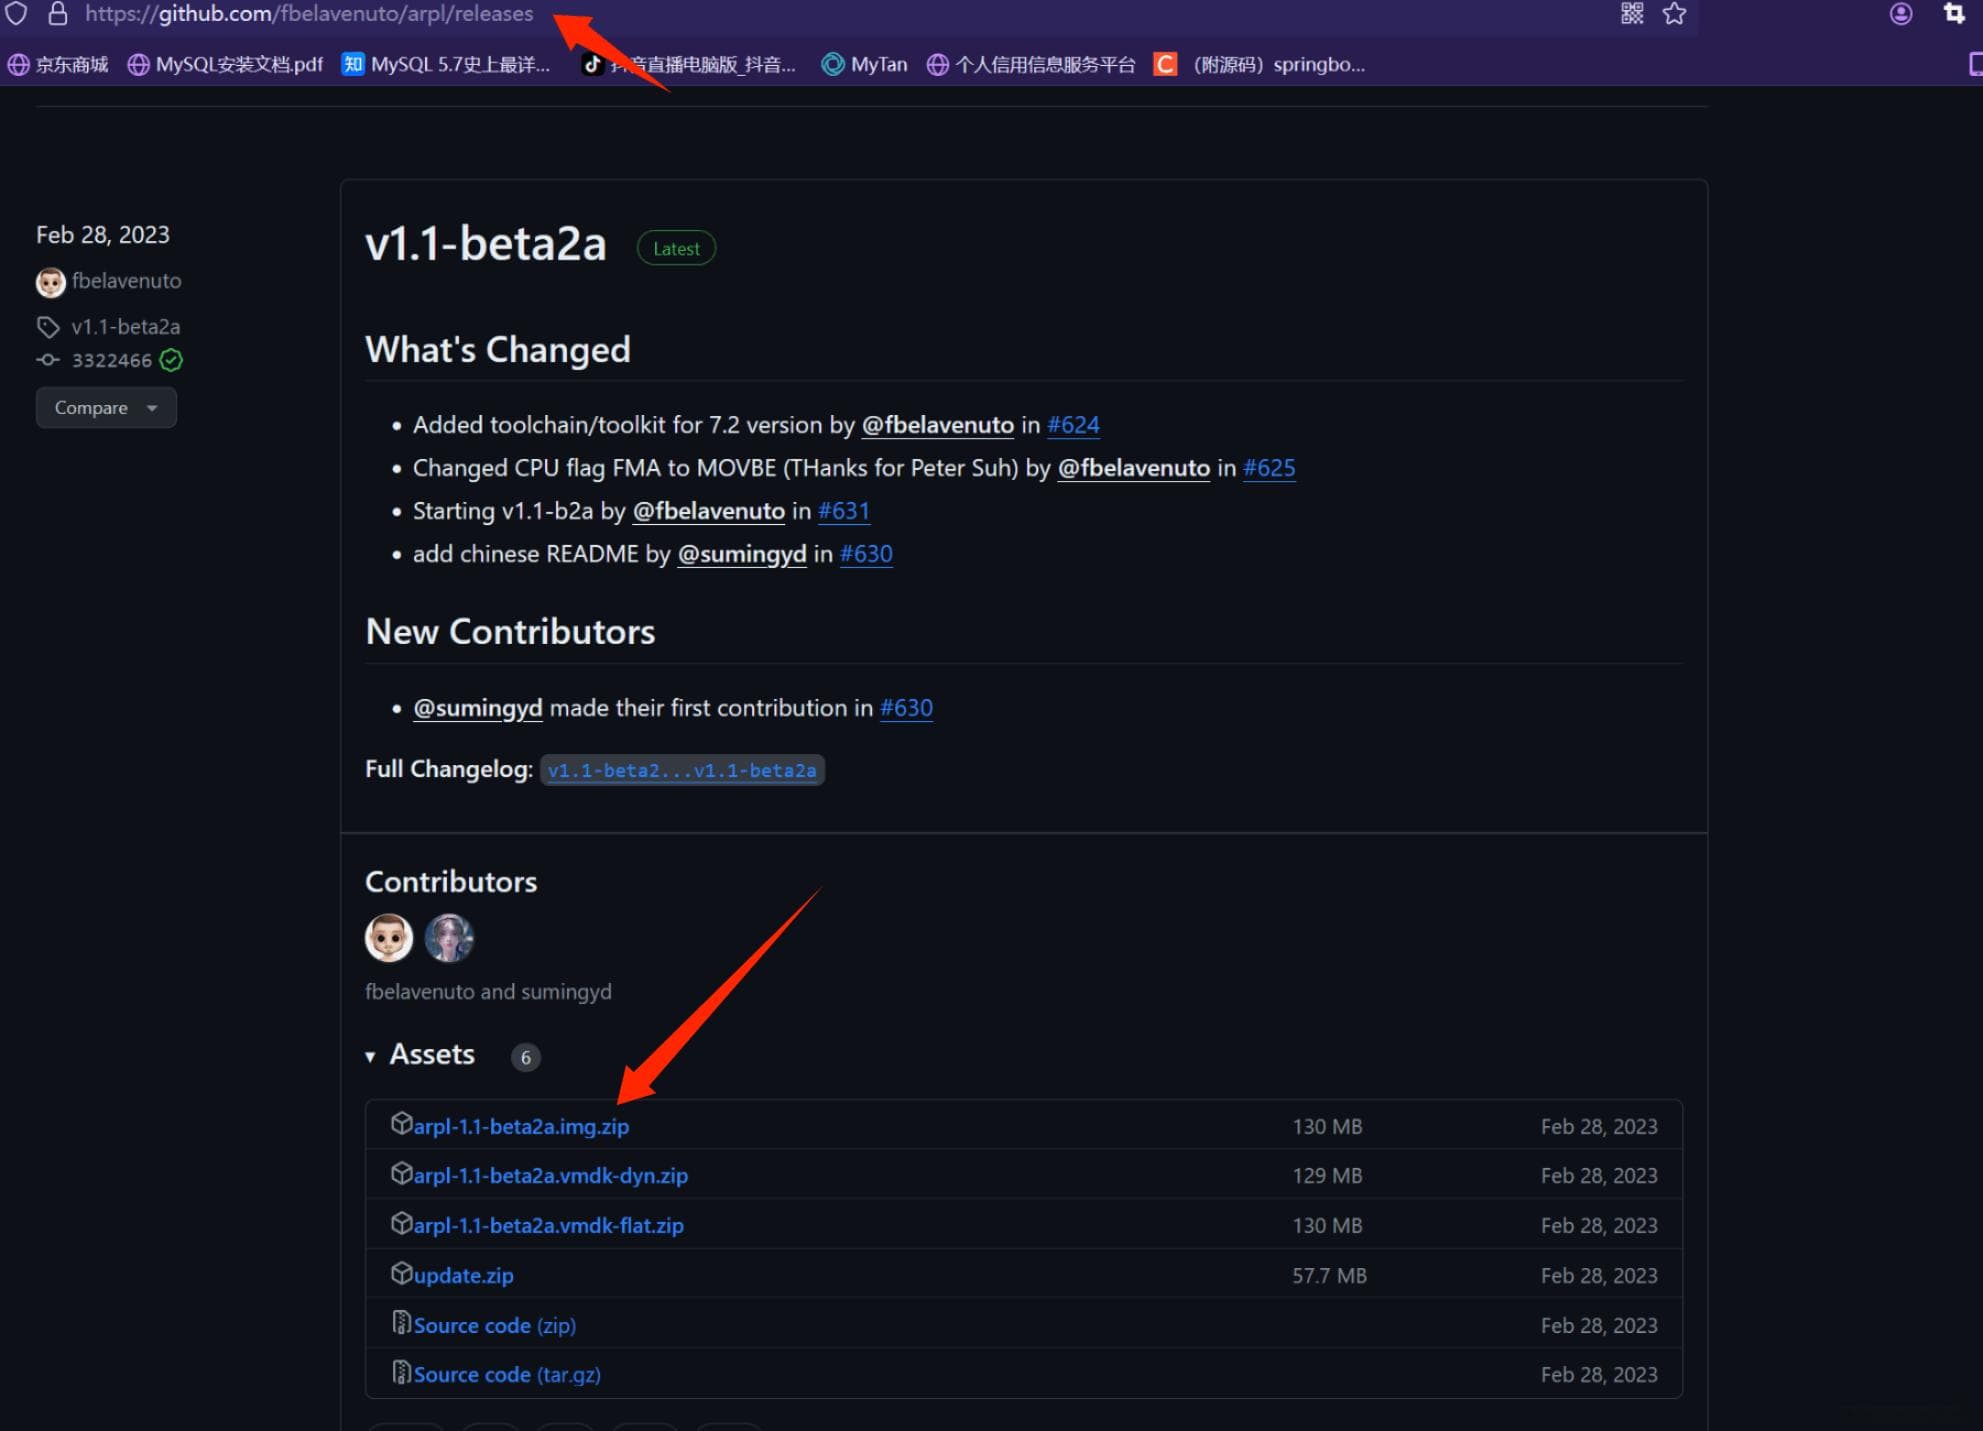Viewport: 1983px width, 1431px height.
Task: Click the padlock site security icon
Action: point(58,13)
